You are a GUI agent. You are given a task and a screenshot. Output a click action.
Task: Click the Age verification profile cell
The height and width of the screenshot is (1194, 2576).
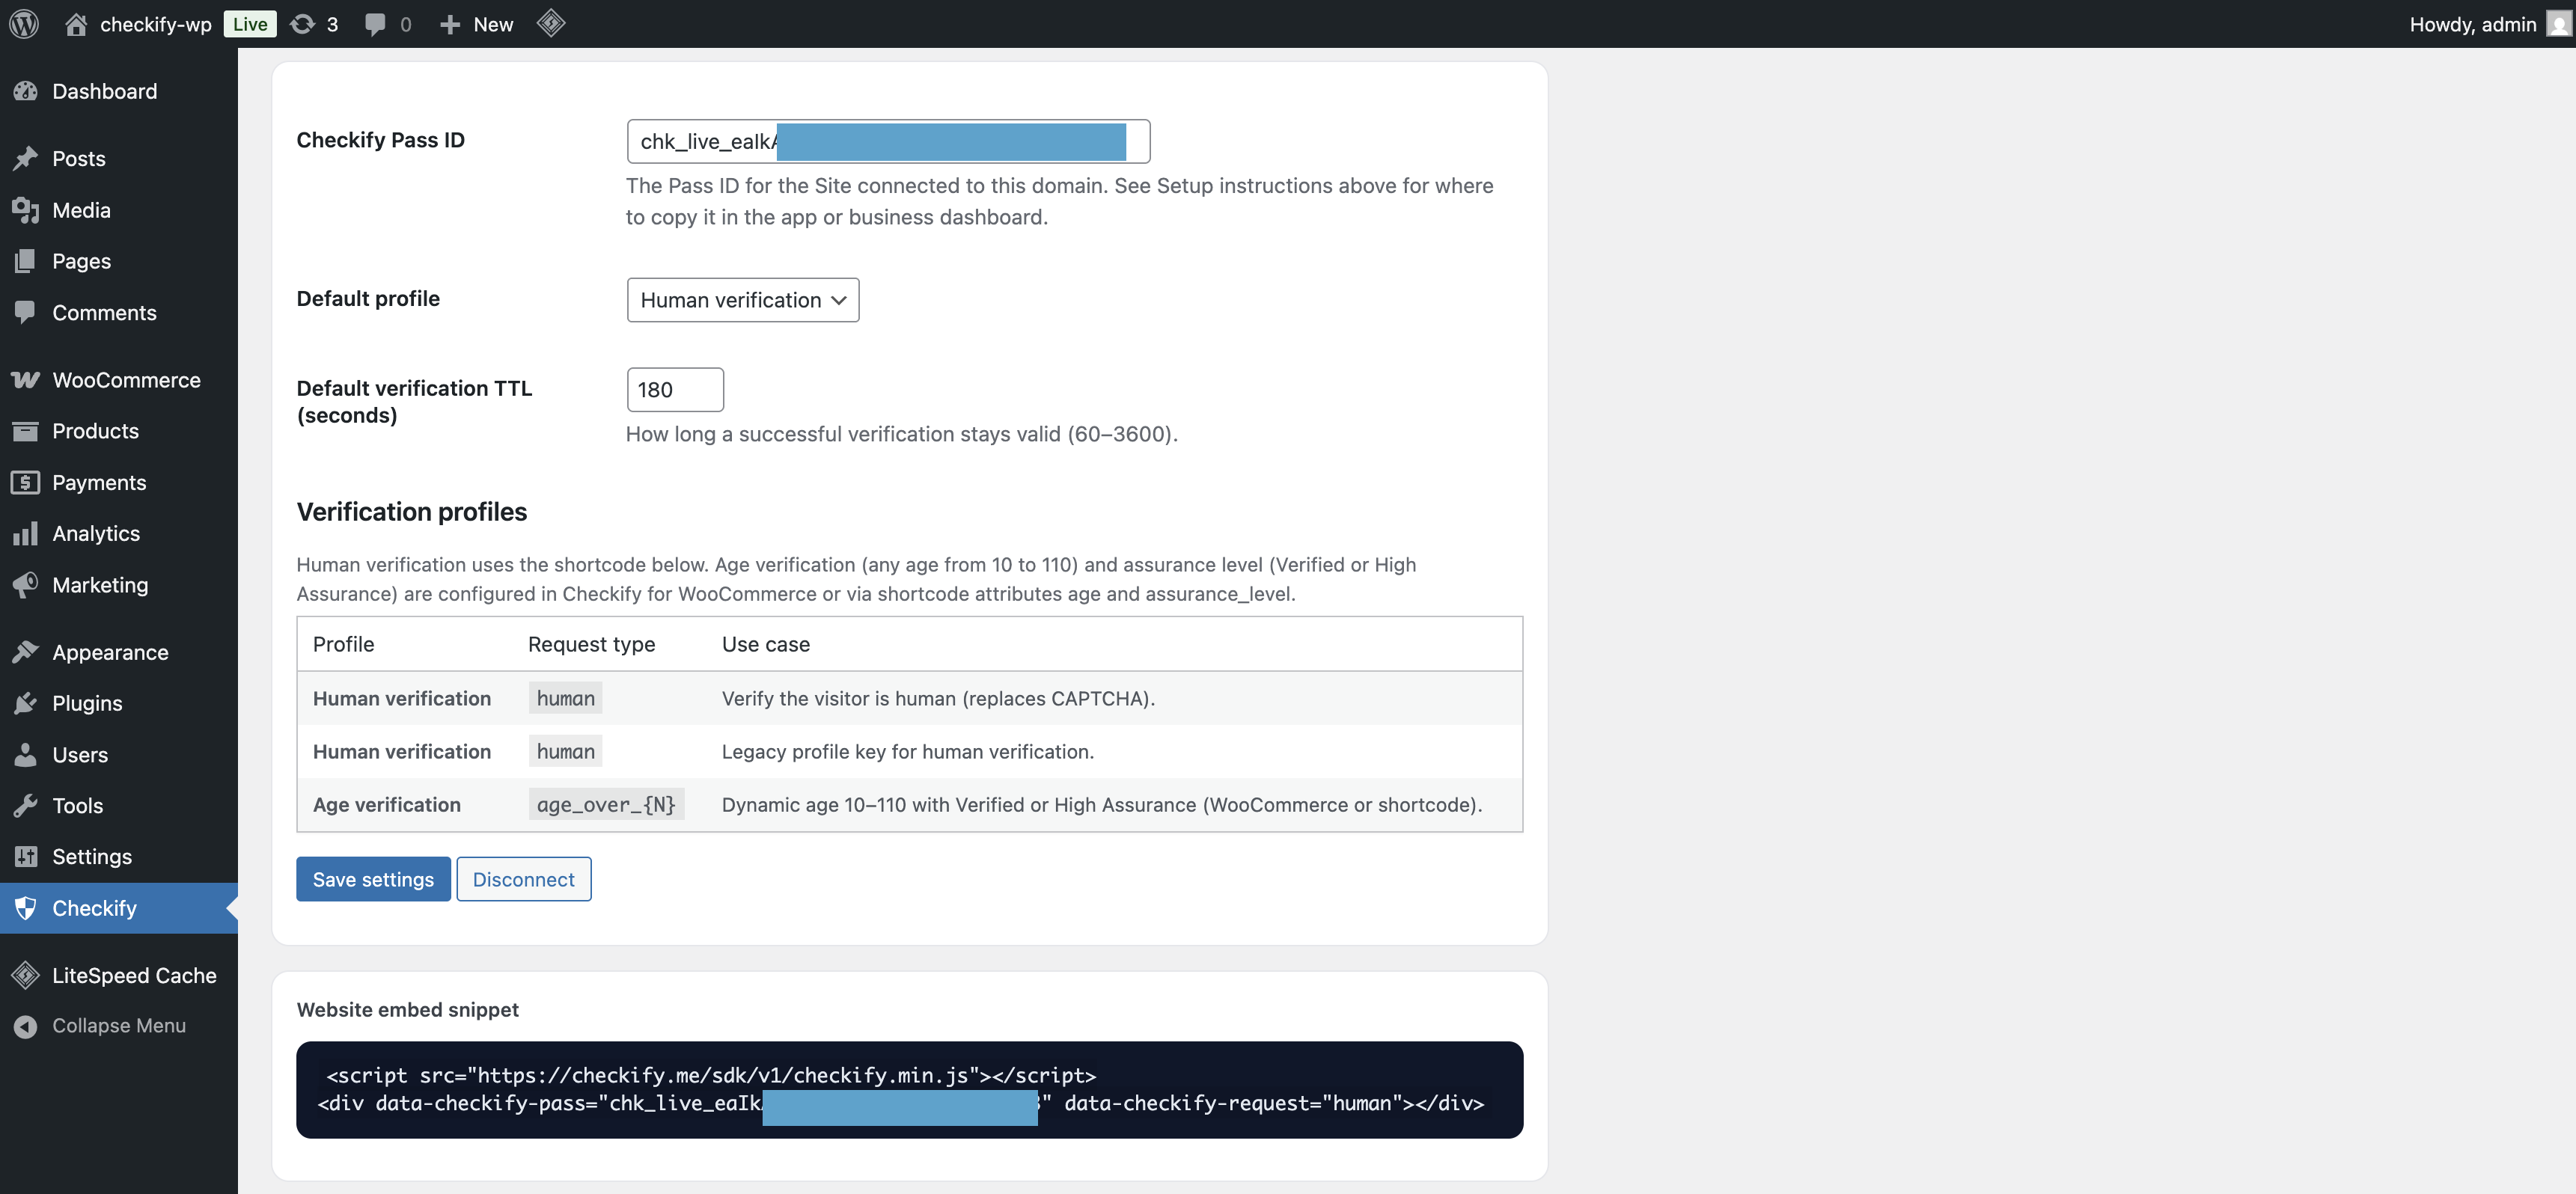click(x=387, y=805)
